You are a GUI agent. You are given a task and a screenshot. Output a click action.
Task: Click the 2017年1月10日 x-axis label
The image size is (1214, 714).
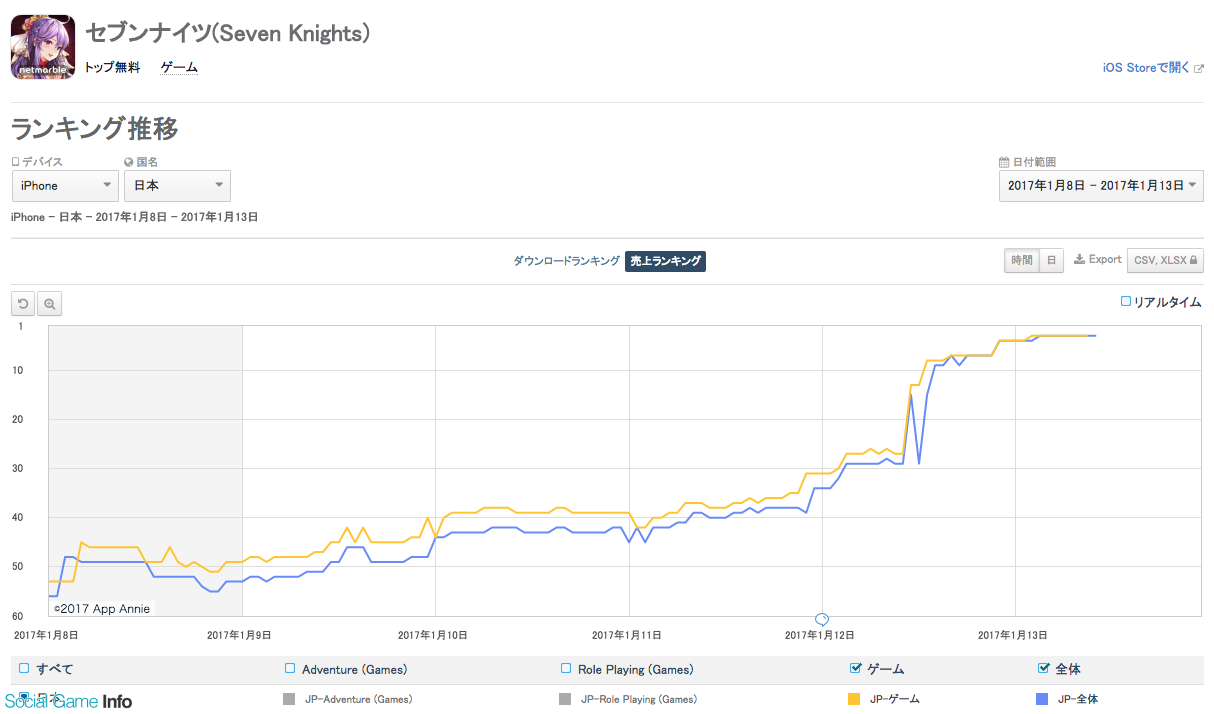point(433,634)
